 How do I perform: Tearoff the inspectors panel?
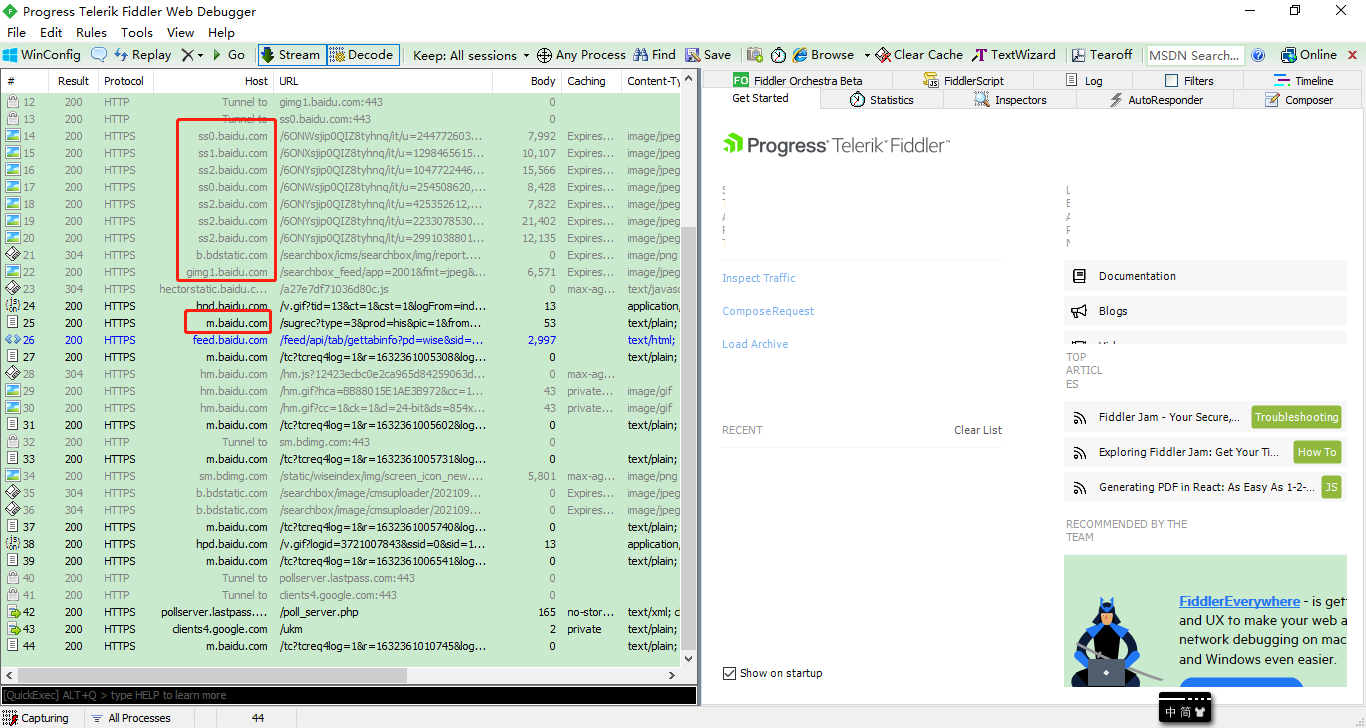point(1103,55)
